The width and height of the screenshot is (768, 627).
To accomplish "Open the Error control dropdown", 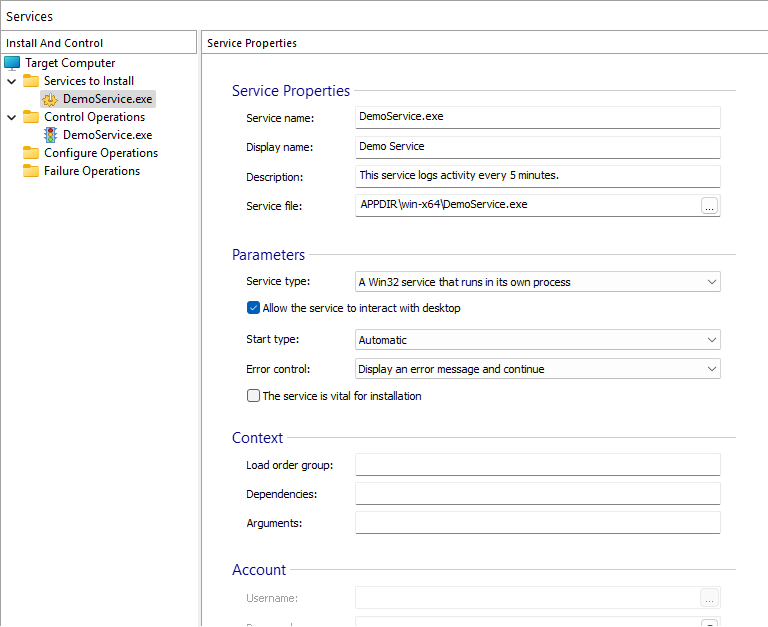I will [x=537, y=369].
